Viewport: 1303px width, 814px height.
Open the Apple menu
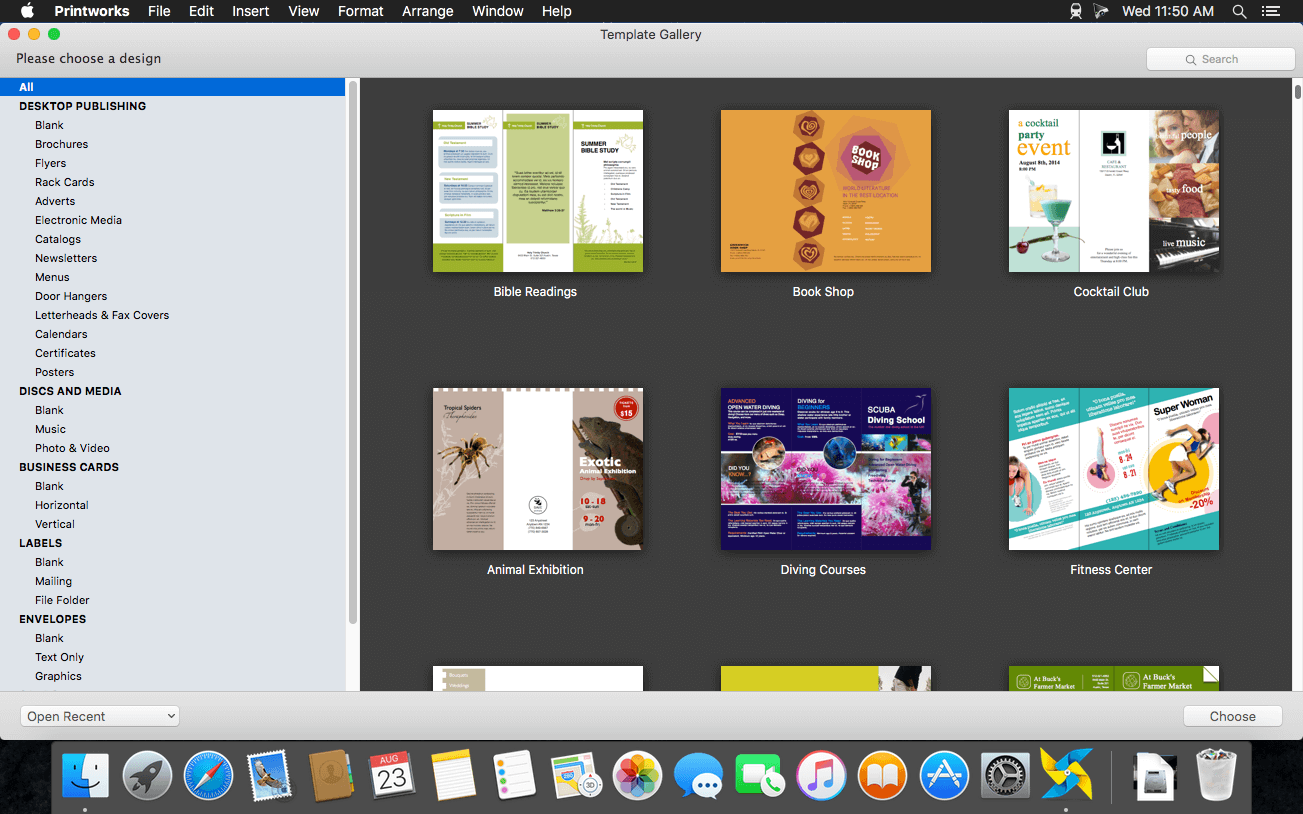coord(27,11)
